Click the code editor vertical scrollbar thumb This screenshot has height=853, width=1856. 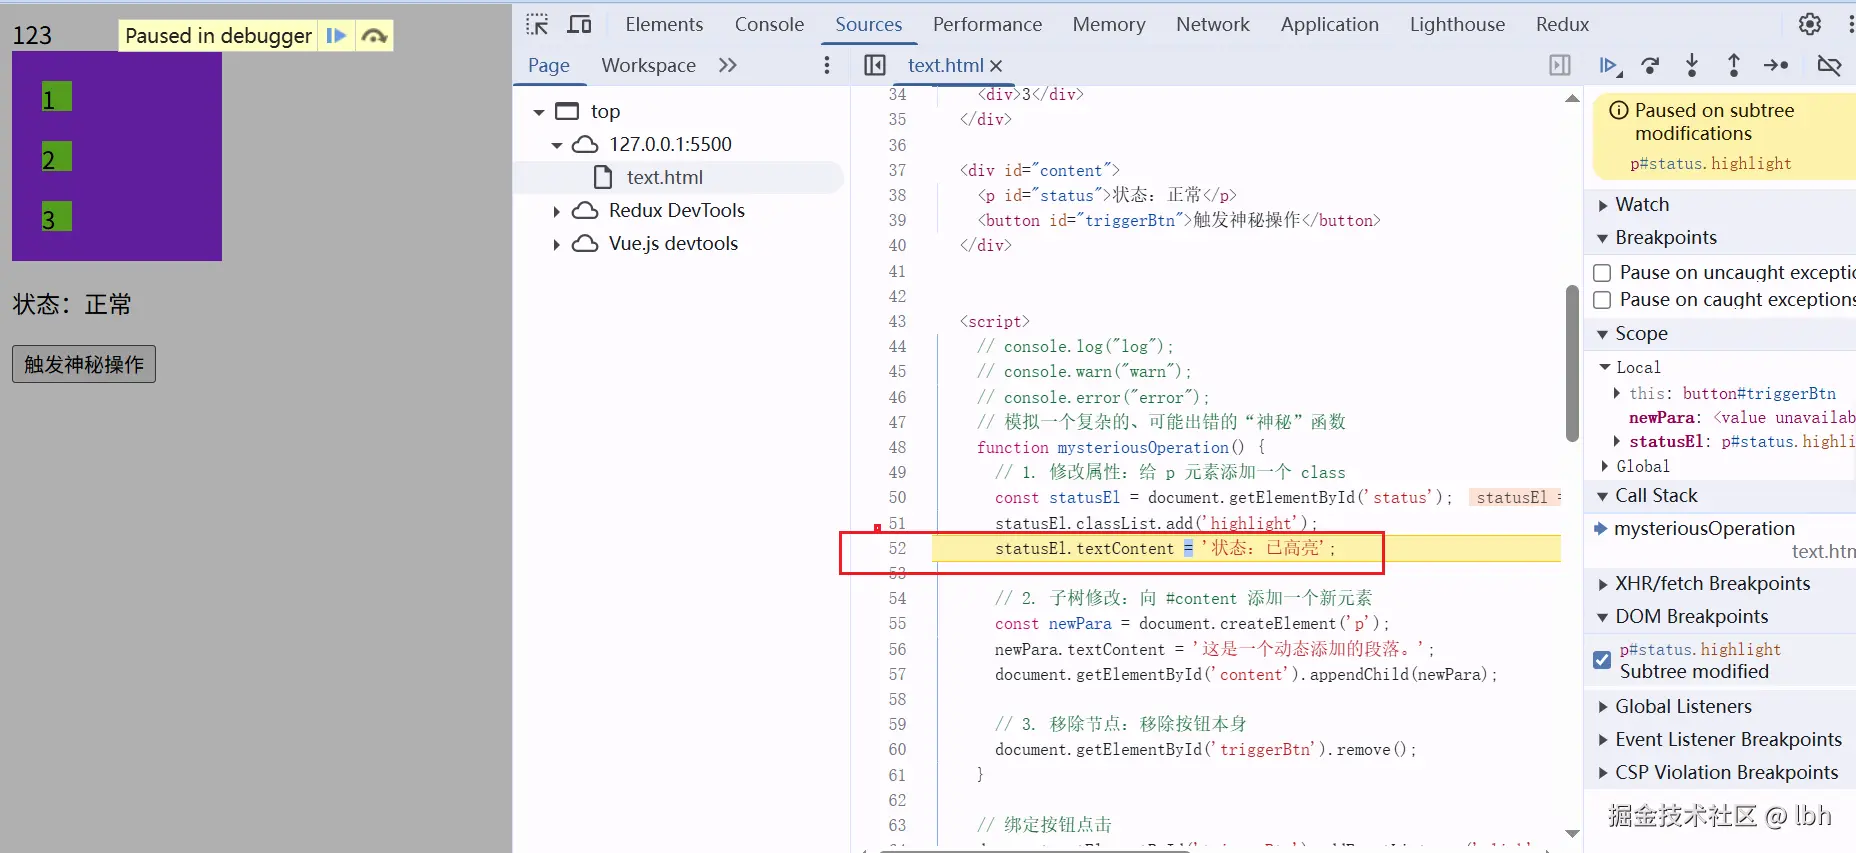point(1572,364)
